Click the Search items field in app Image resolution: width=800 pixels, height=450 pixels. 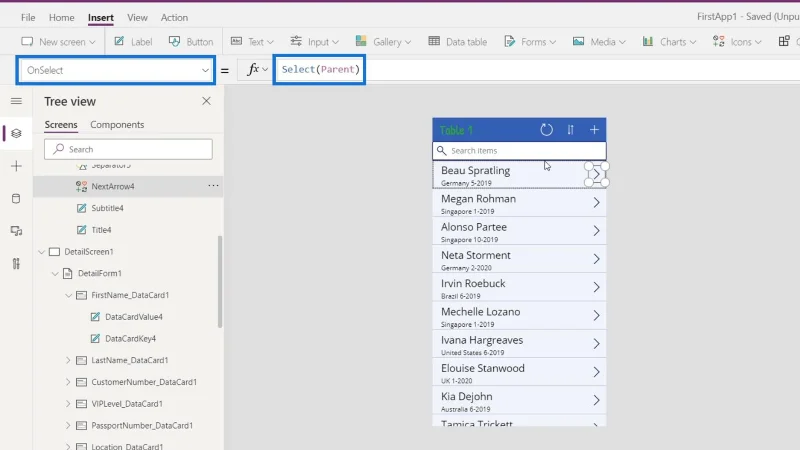[x=519, y=151]
